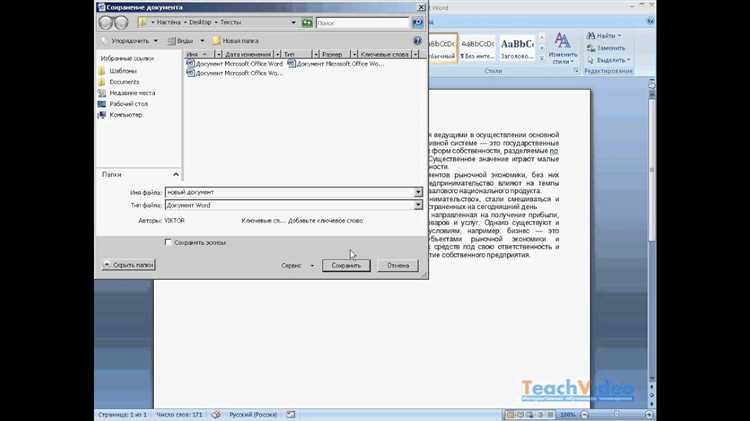Click word count Число слов: 171 in status bar
Viewport: 750px width, 421px height.
(x=179, y=414)
